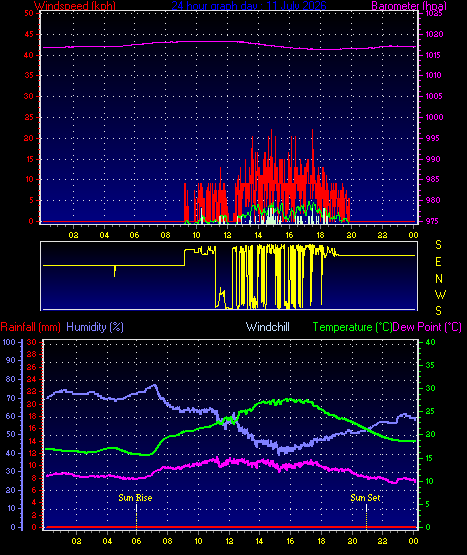This screenshot has height=555, width=467.
Task: Click the Sun Set marker label
Action: [365, 498]
